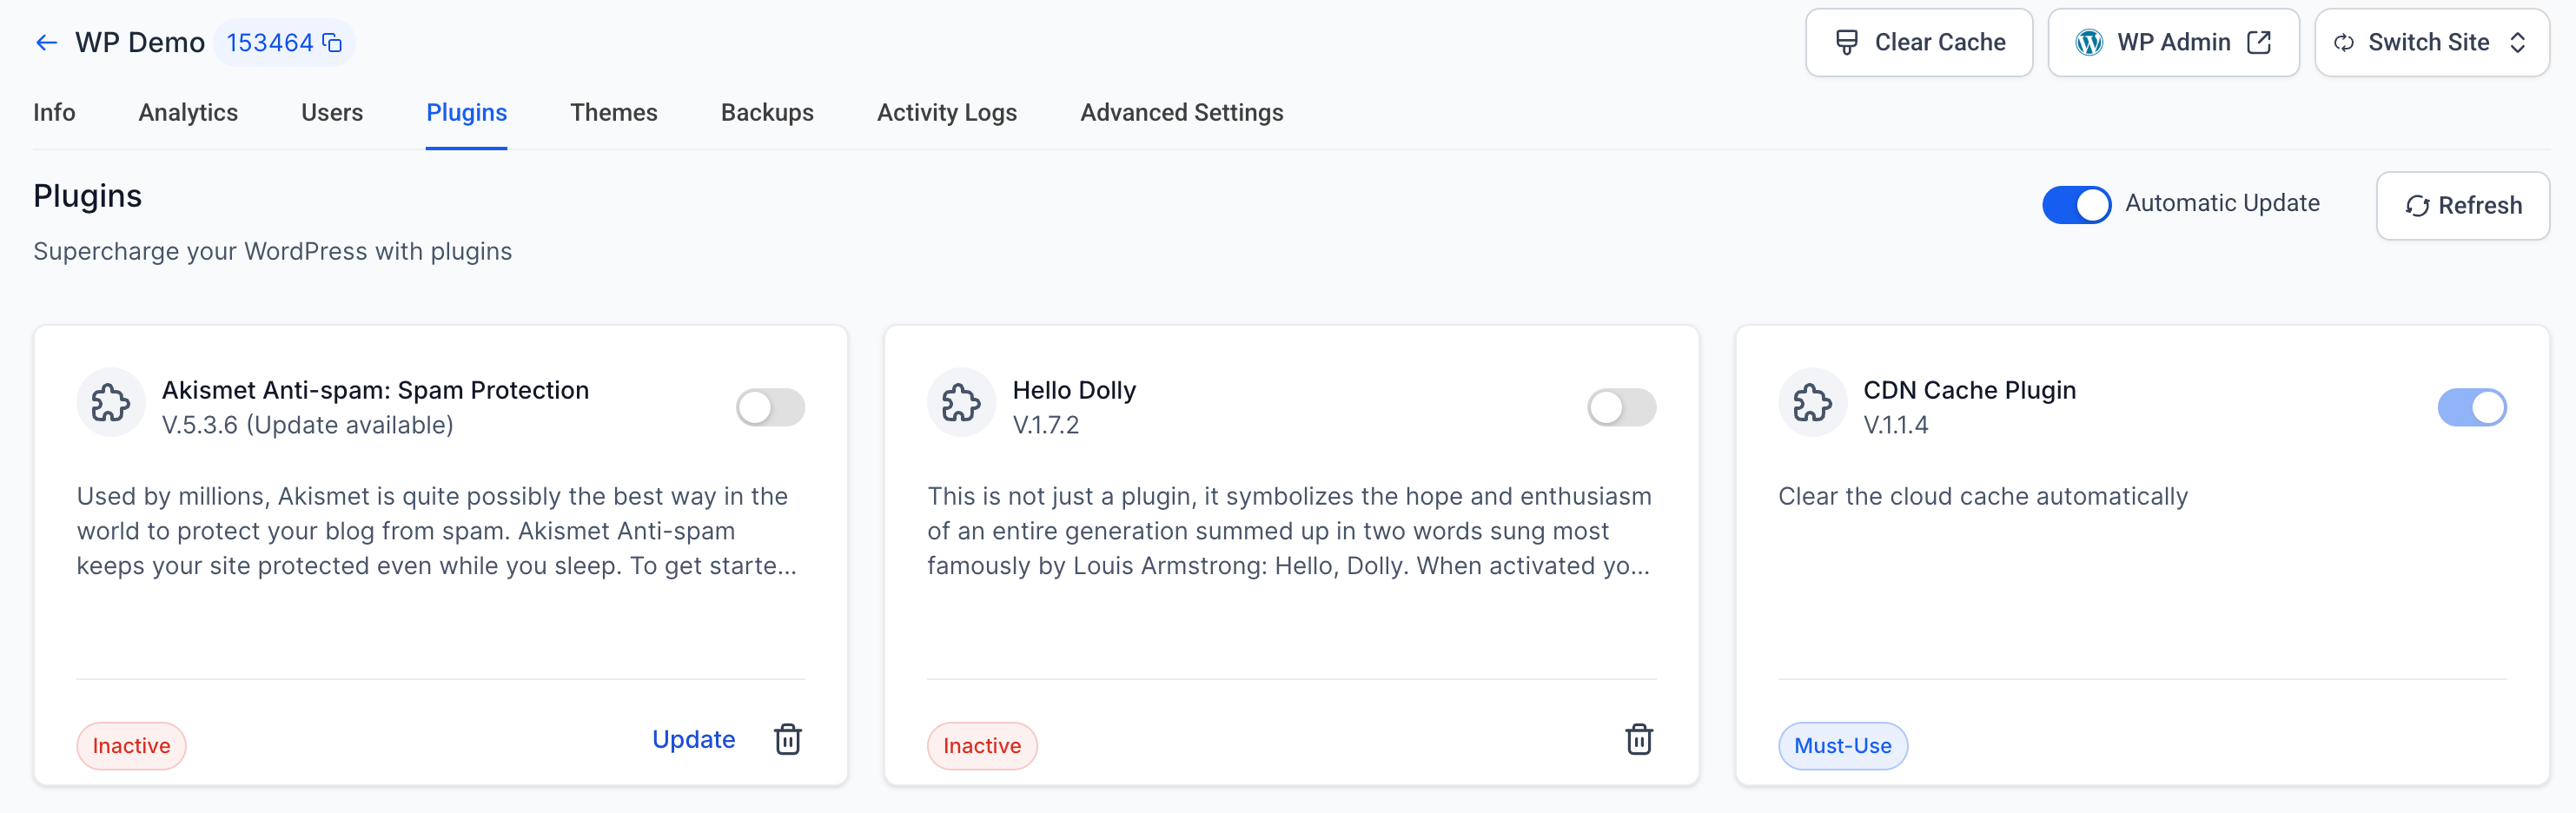Turn off the Automatic Update switch
Viewport: 2576px width, 813px height.
coord(2076,204)
